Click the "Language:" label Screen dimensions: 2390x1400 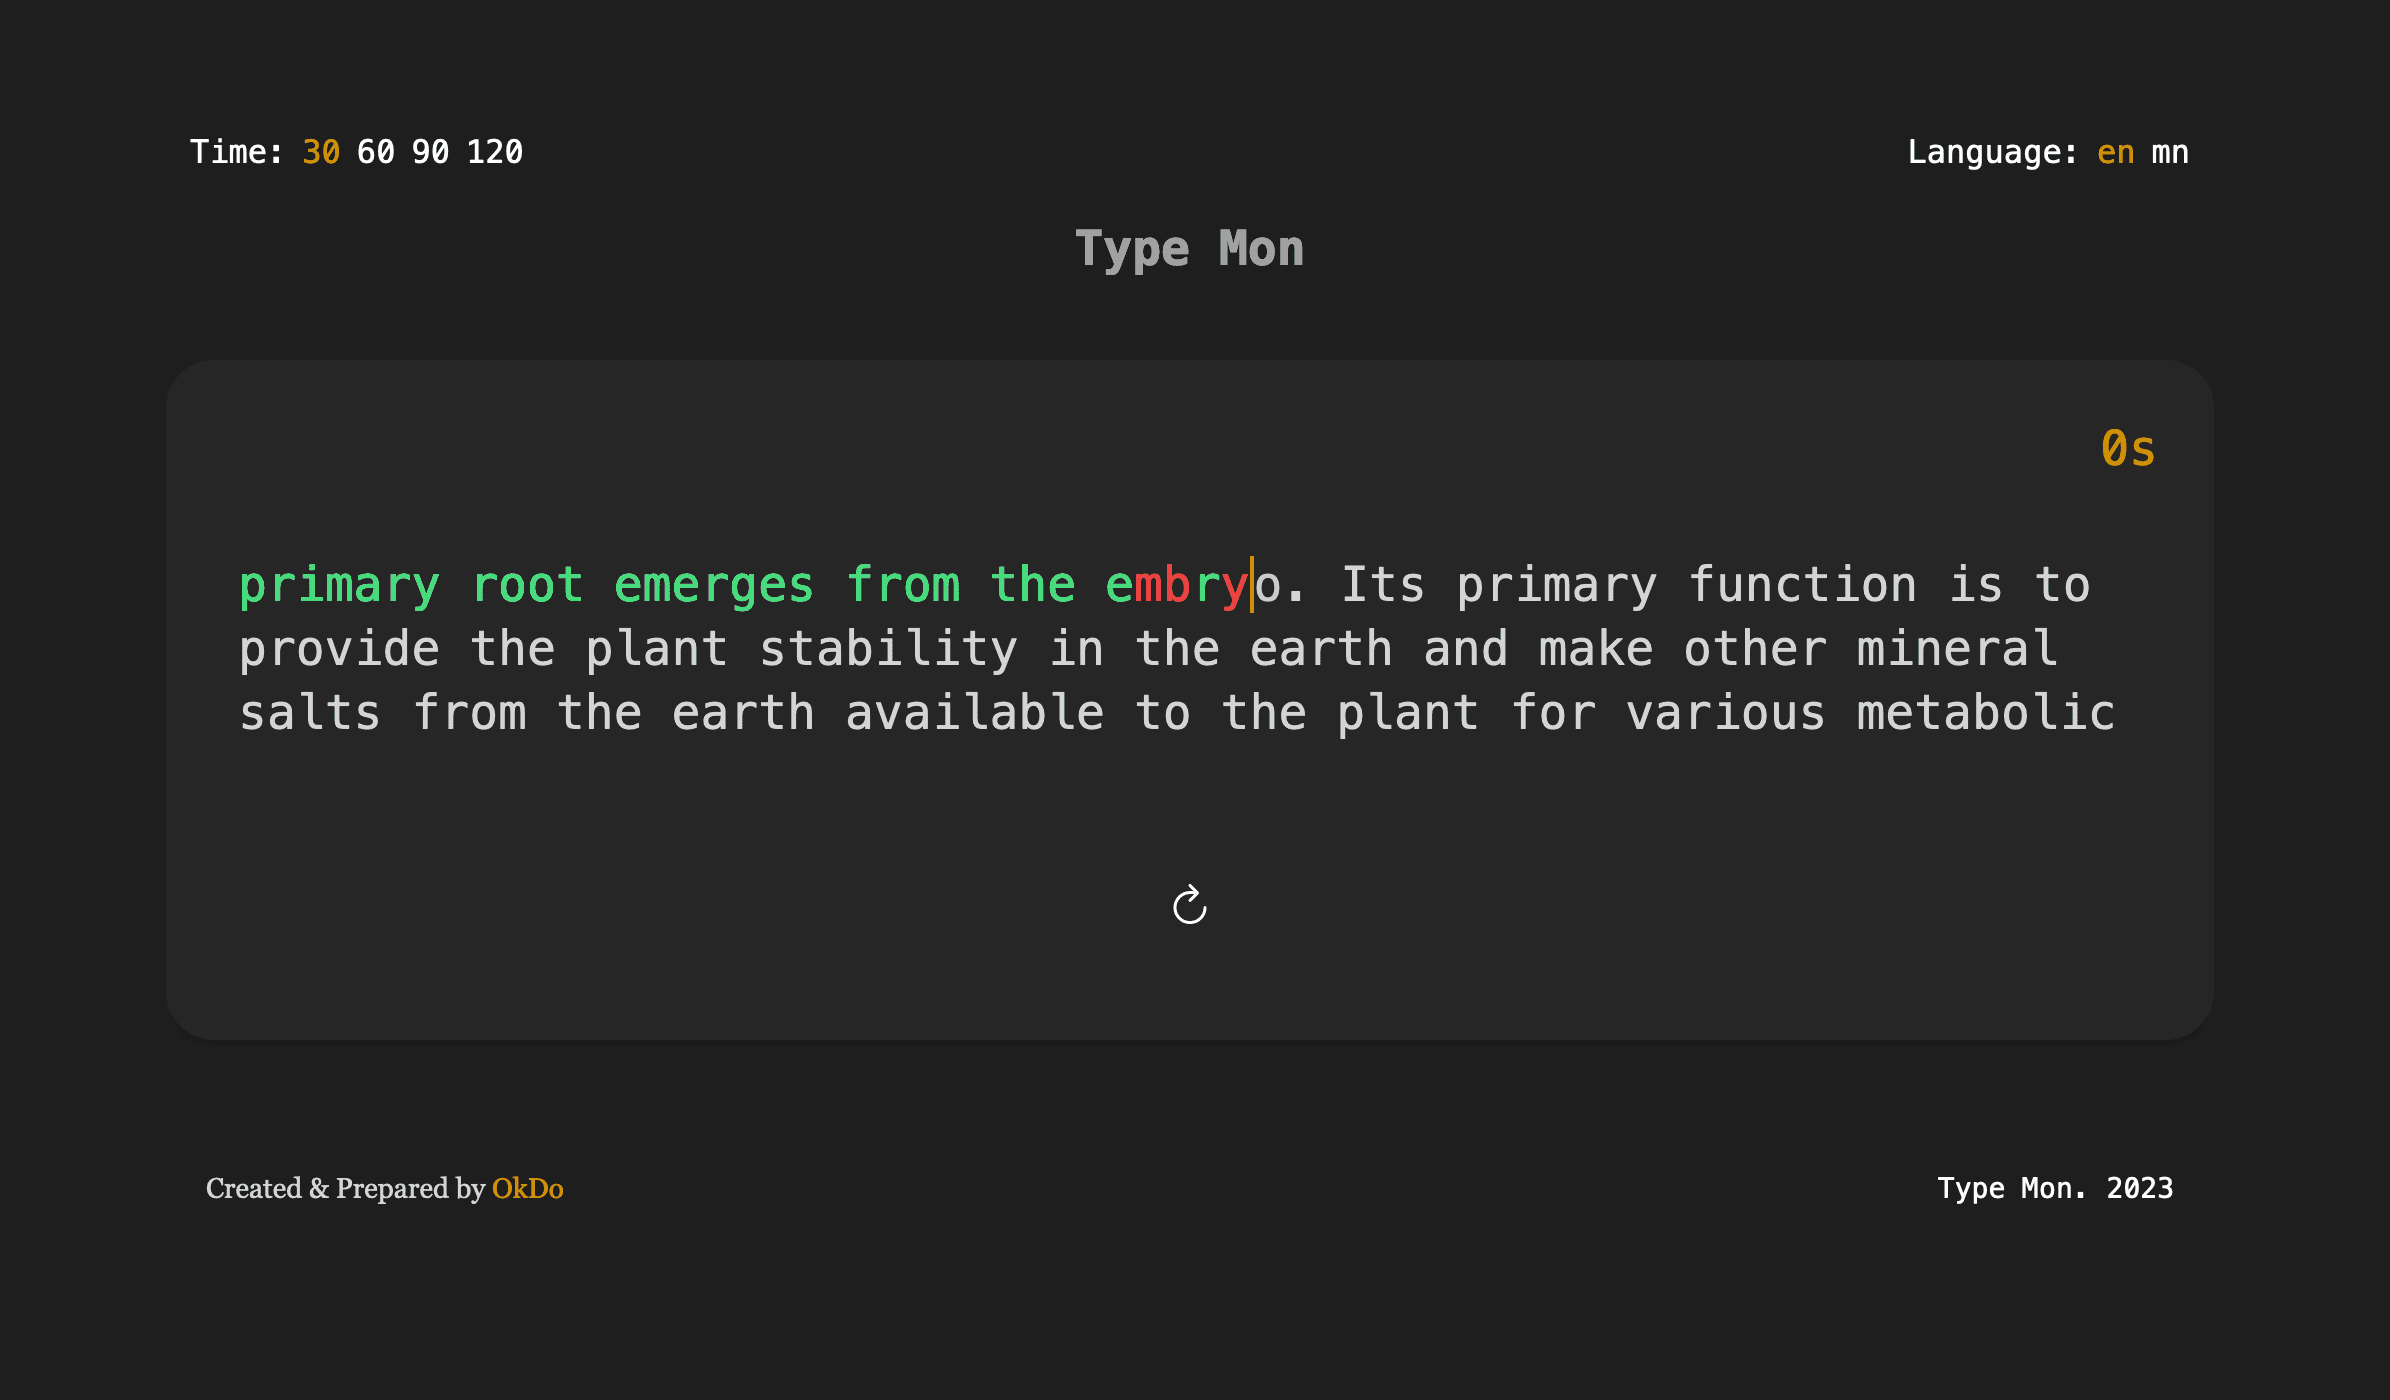[1992, 152]
